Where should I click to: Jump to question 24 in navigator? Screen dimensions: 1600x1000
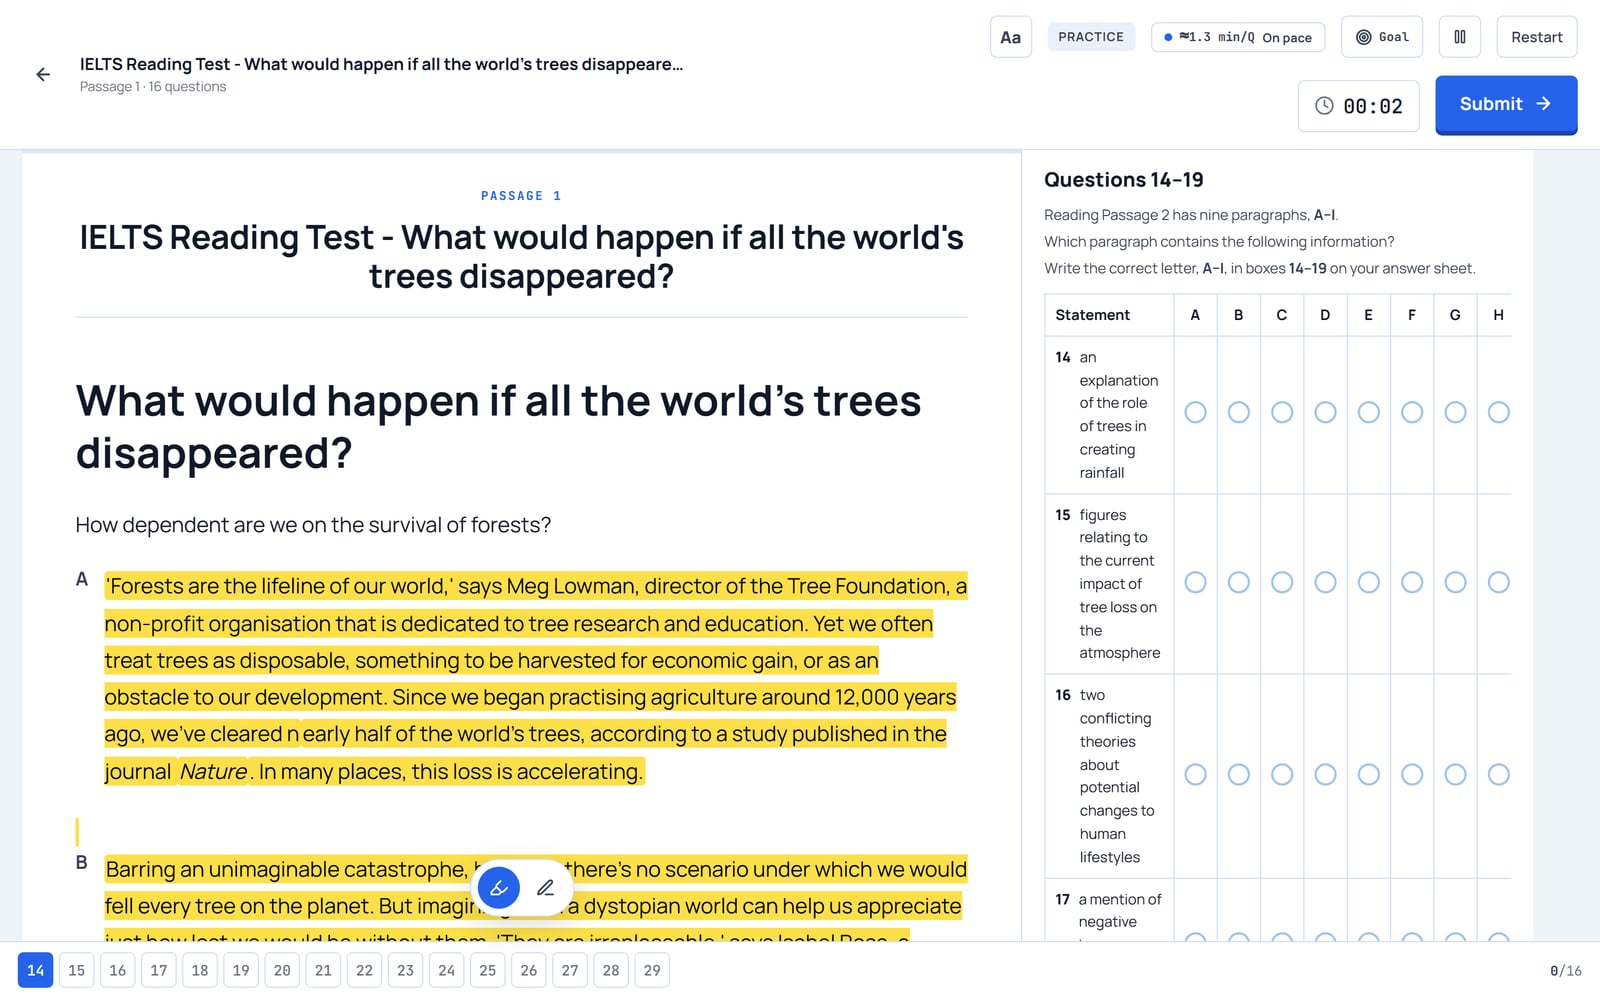pos(447,970)
